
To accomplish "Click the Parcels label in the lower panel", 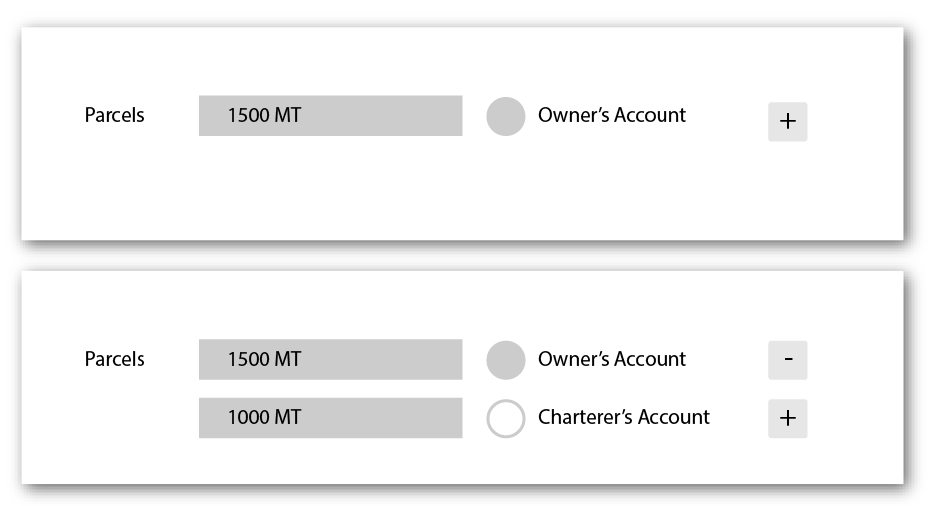I will (x=114, y=359).
